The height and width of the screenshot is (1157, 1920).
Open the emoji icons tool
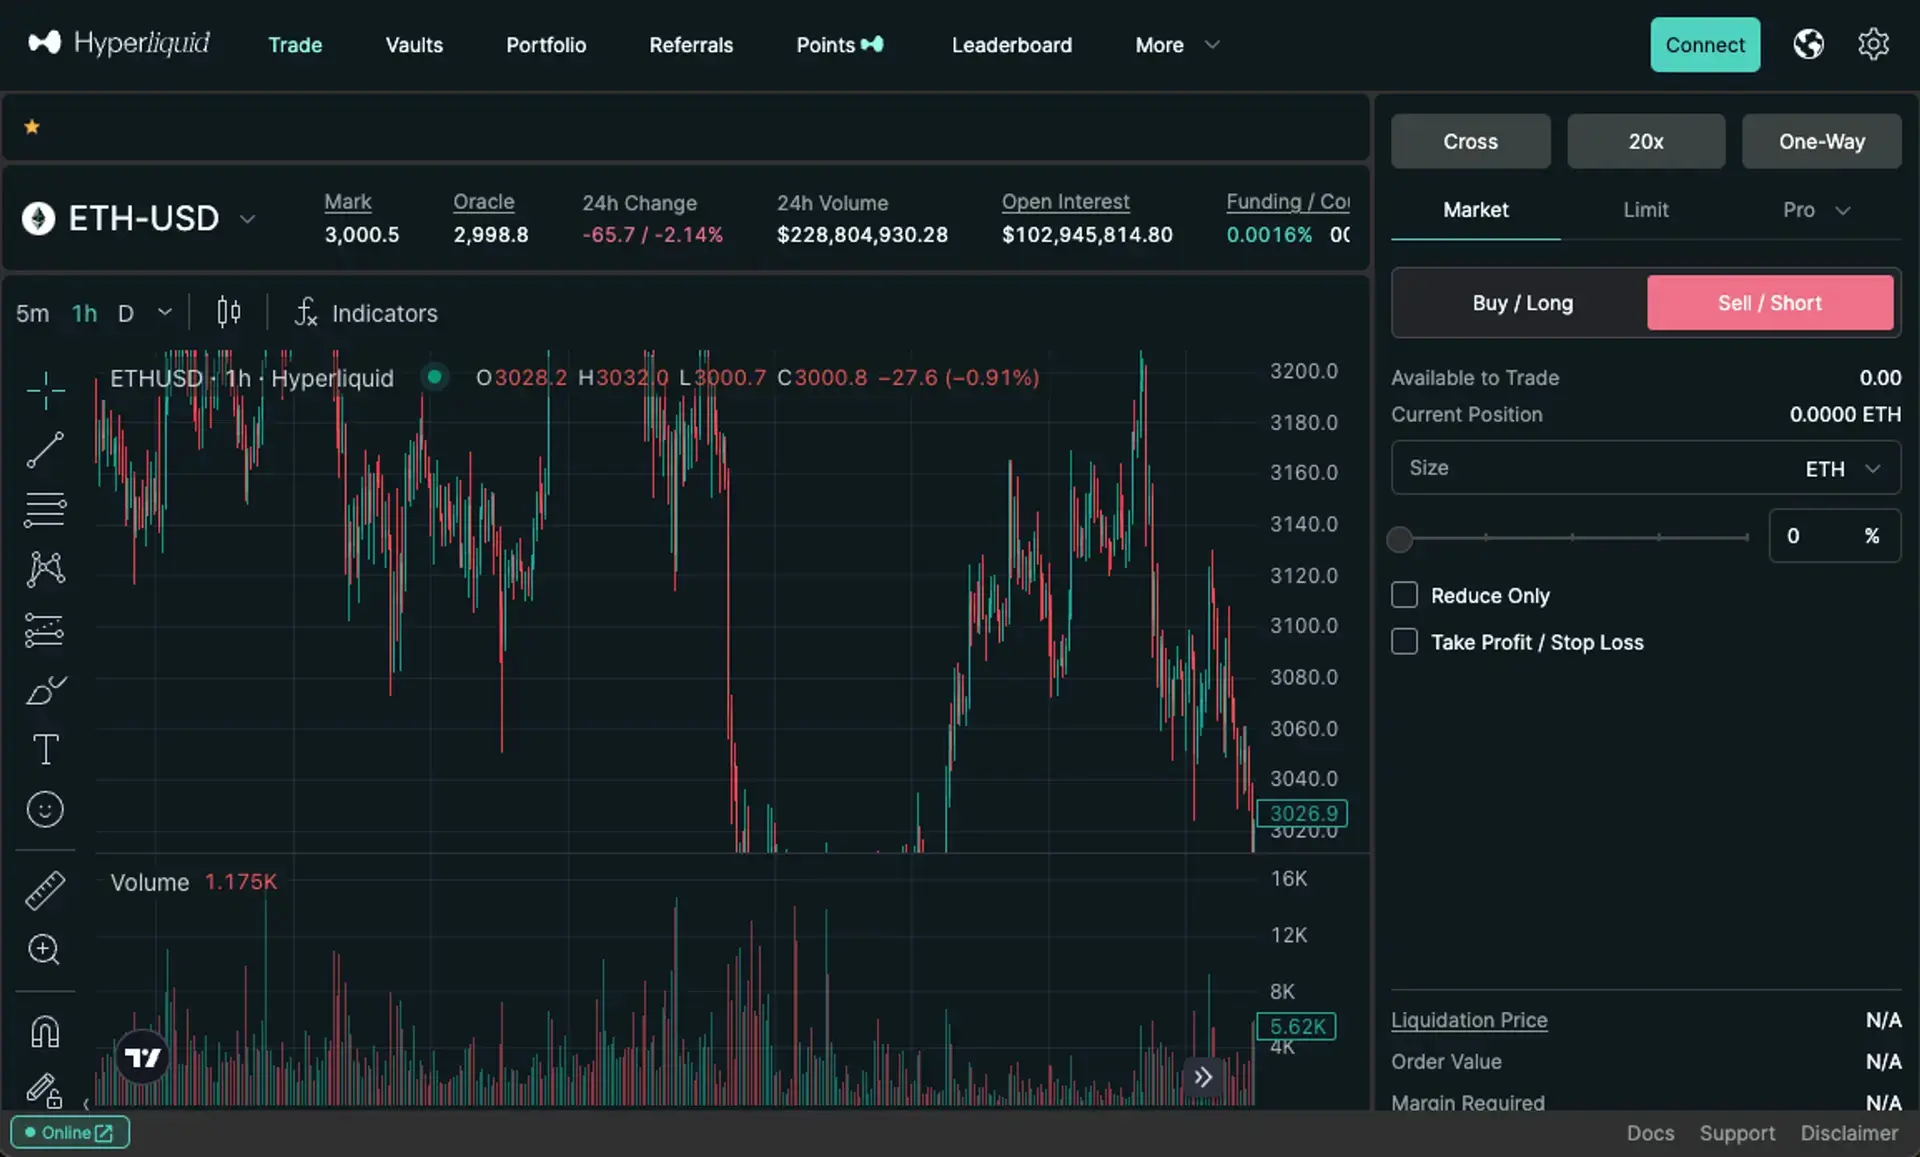tap(45, 809)
